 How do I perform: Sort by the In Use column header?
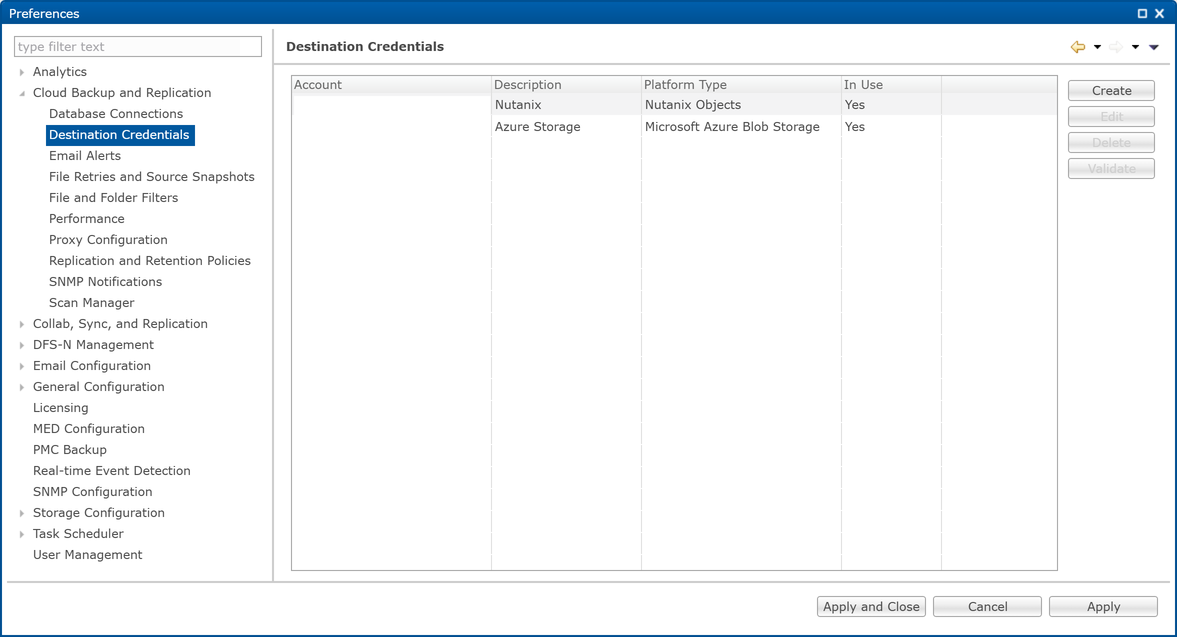coord(891,85)
